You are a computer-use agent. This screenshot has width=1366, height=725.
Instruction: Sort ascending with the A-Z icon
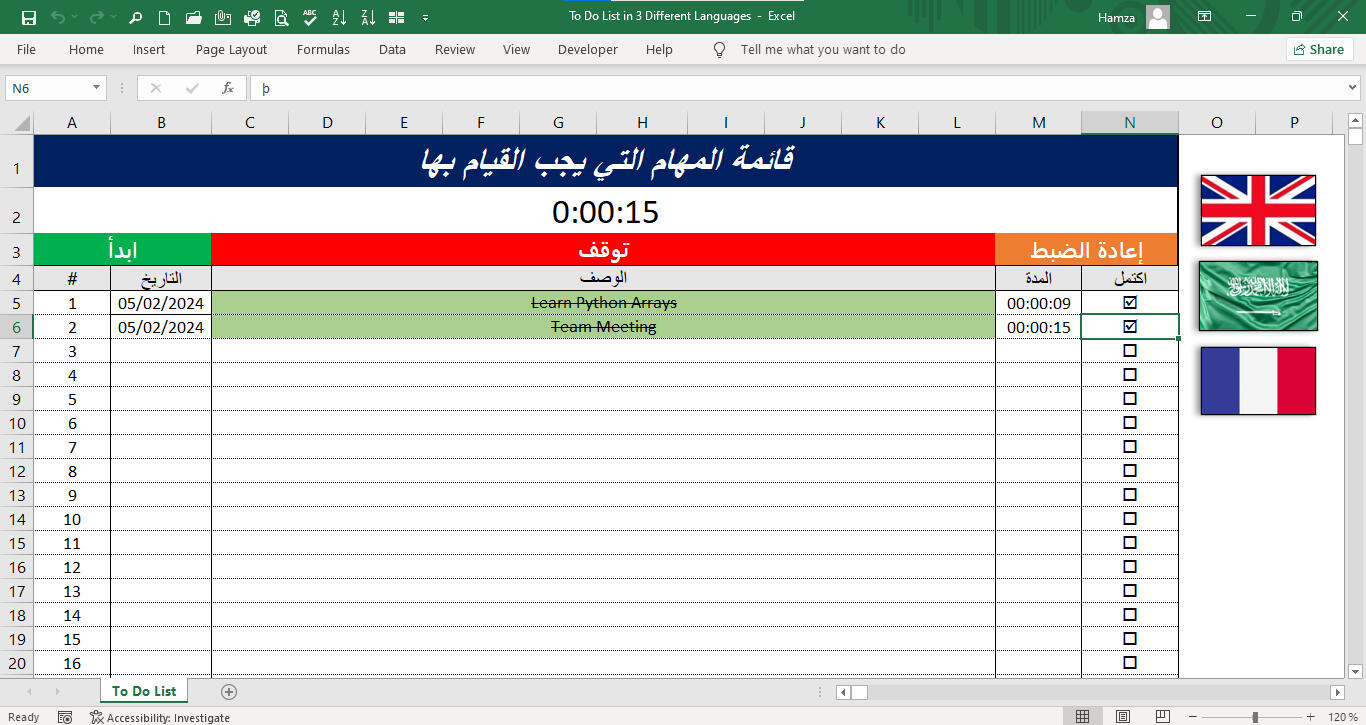[x=339, y=17]
